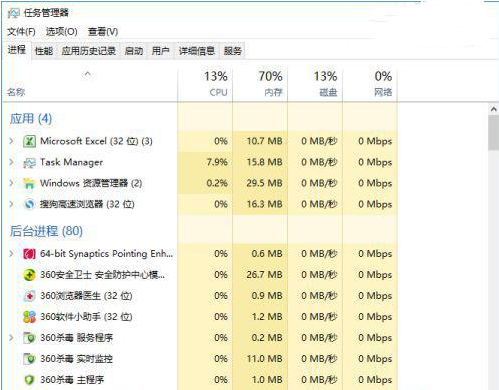499x390 pixels.
Task: Click the 0.2% CPU value cell
Action: click(205, 183)
